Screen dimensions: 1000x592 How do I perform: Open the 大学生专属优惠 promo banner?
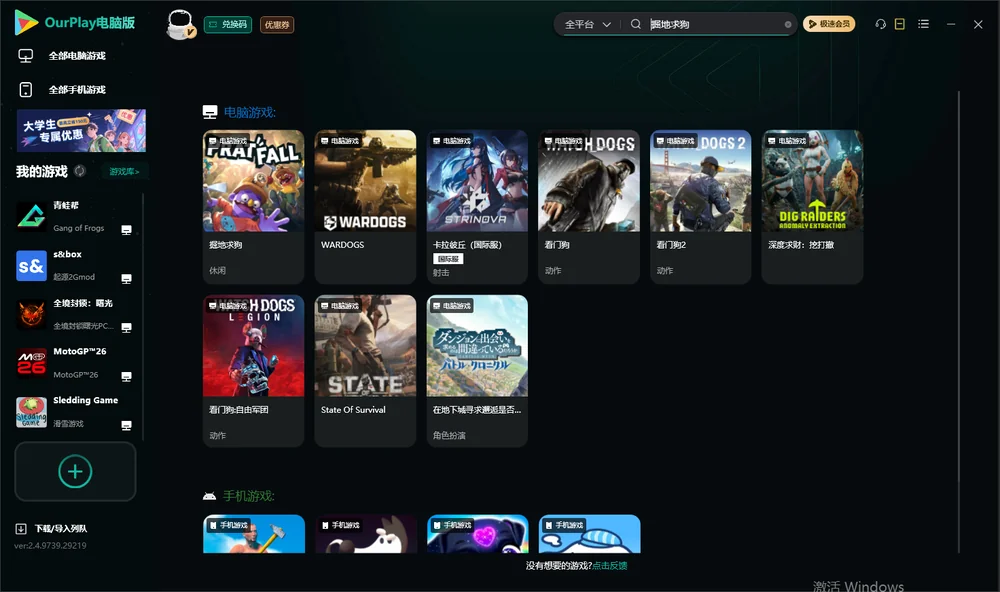pos(81,130)
